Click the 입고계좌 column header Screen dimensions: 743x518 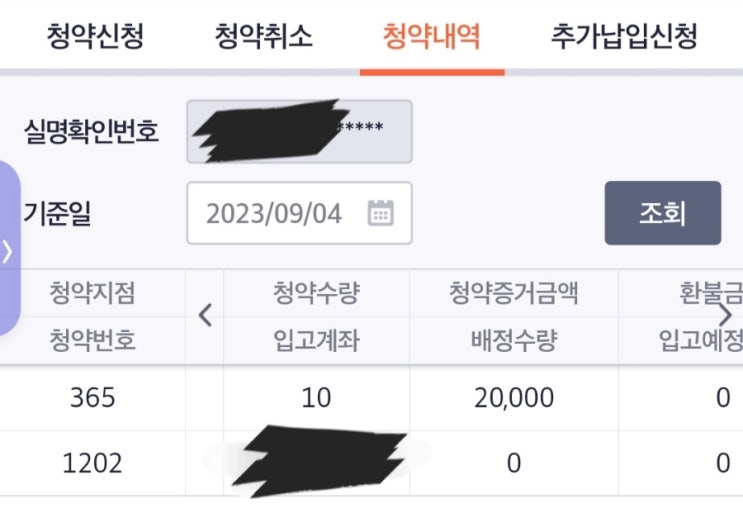[x=315, y=341]
